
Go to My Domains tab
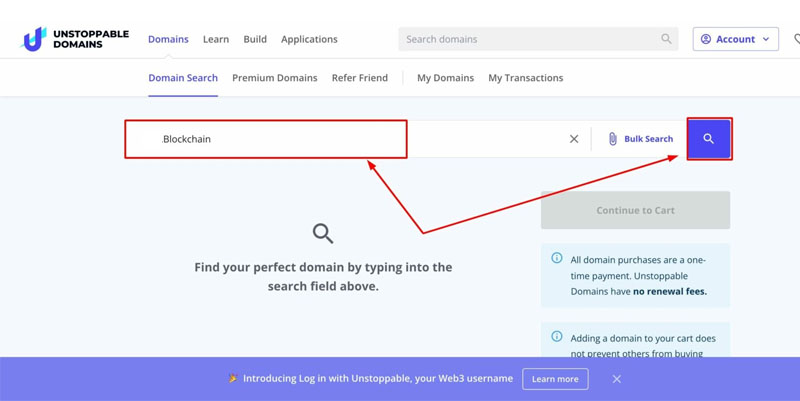pos(445,78)
